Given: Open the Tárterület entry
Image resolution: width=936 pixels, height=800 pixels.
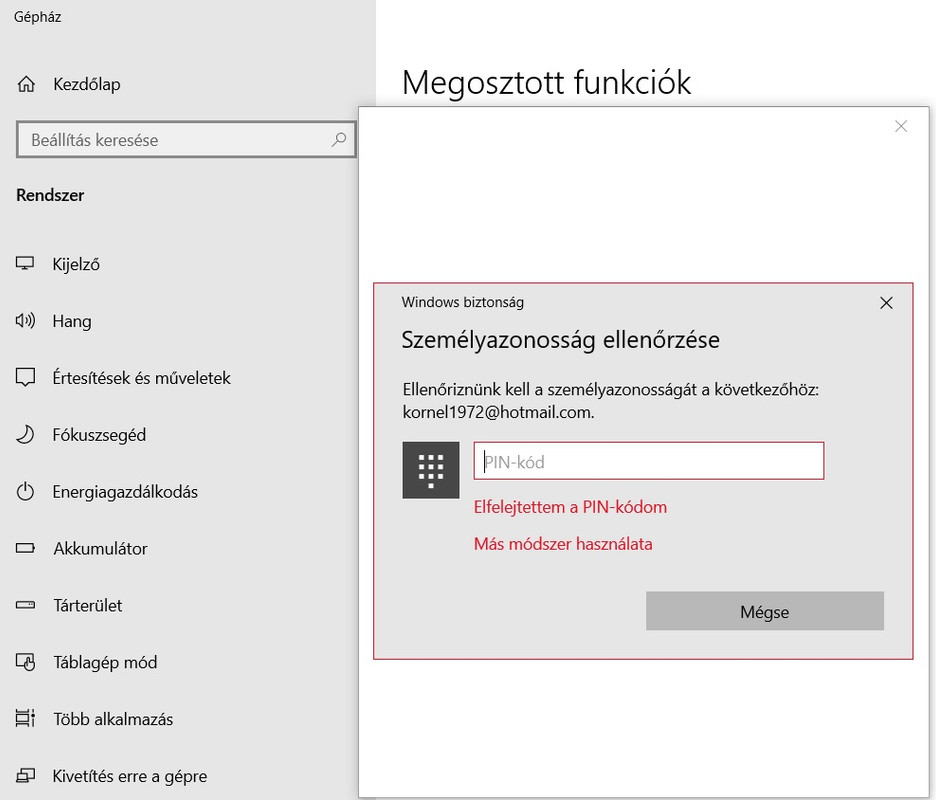Looking at the screenshot, I should (x=88, y=605).
